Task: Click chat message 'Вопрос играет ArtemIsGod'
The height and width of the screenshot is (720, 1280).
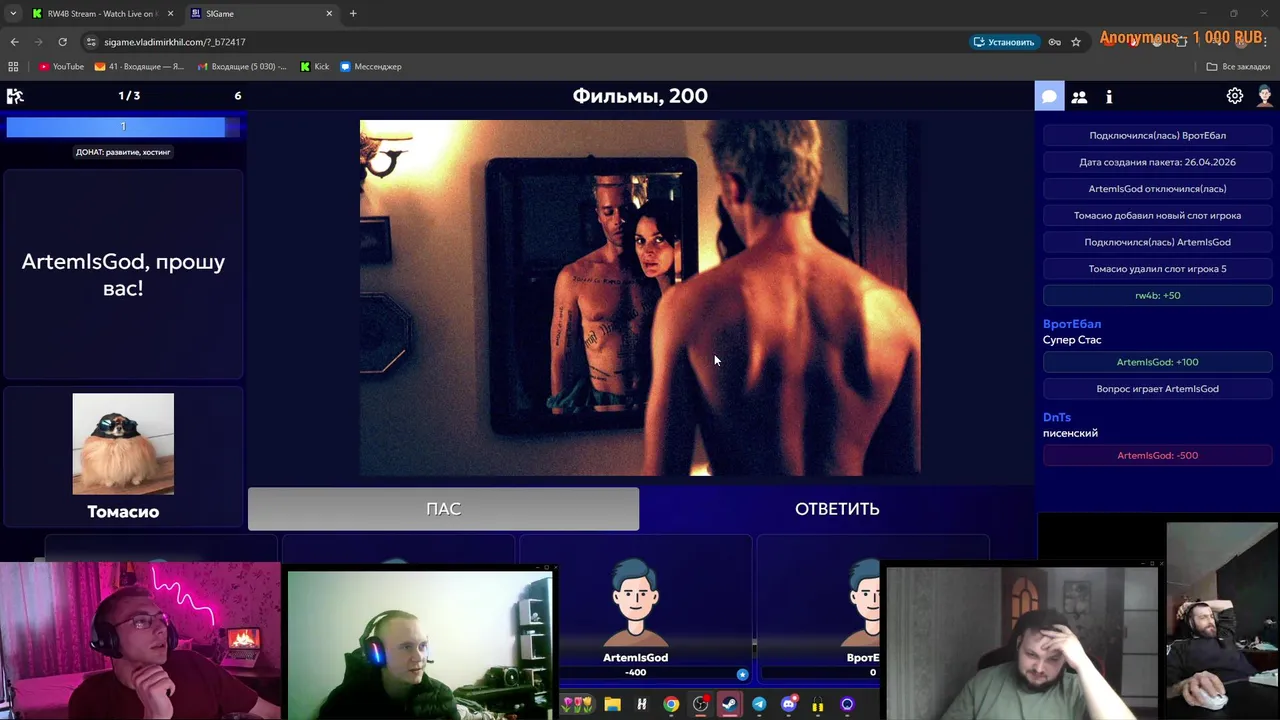Action: click(1157, 389)
